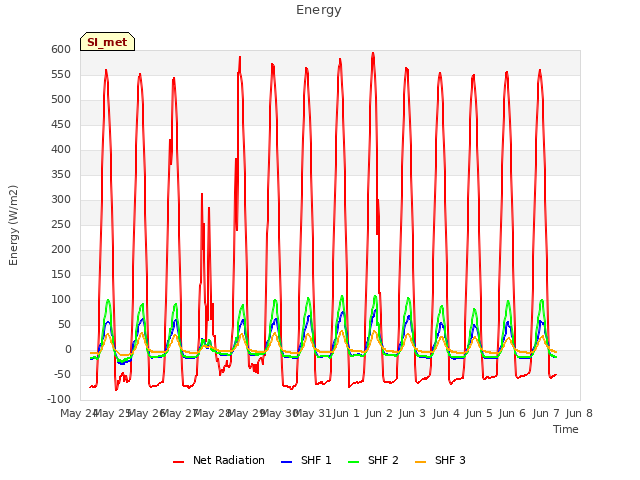Click the 450 y-axis tick label
Viewport: 640px width, 480px height.
pyautogui.click(x=61, y=124)
